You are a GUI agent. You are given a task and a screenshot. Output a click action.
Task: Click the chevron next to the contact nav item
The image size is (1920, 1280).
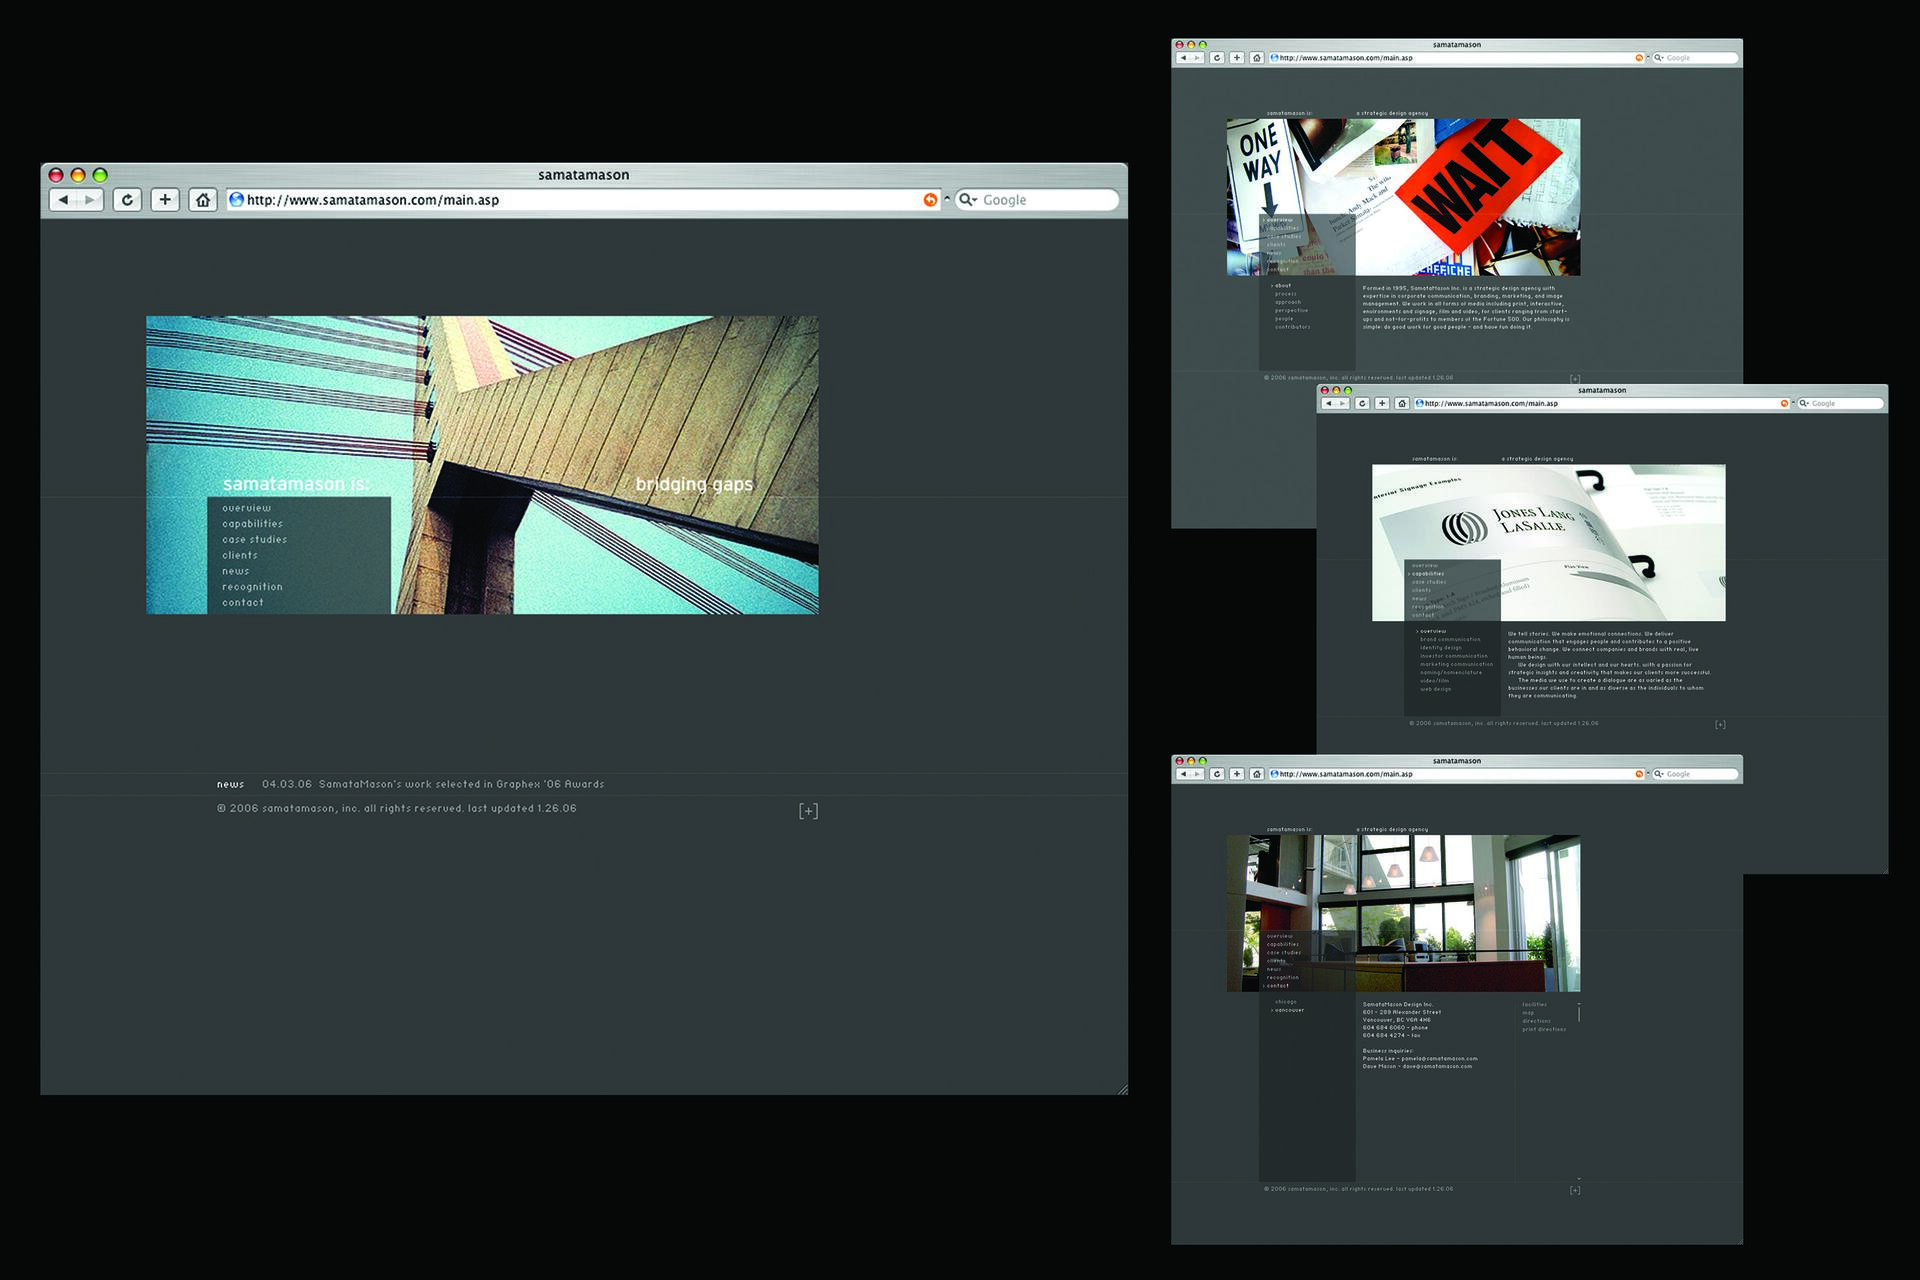point(1264,986)
